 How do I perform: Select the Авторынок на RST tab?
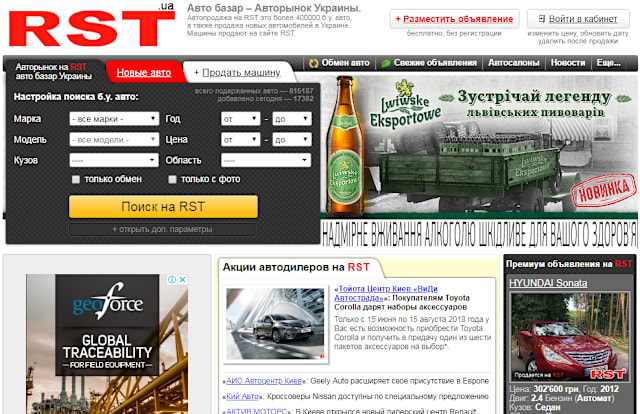pos(54,71)
